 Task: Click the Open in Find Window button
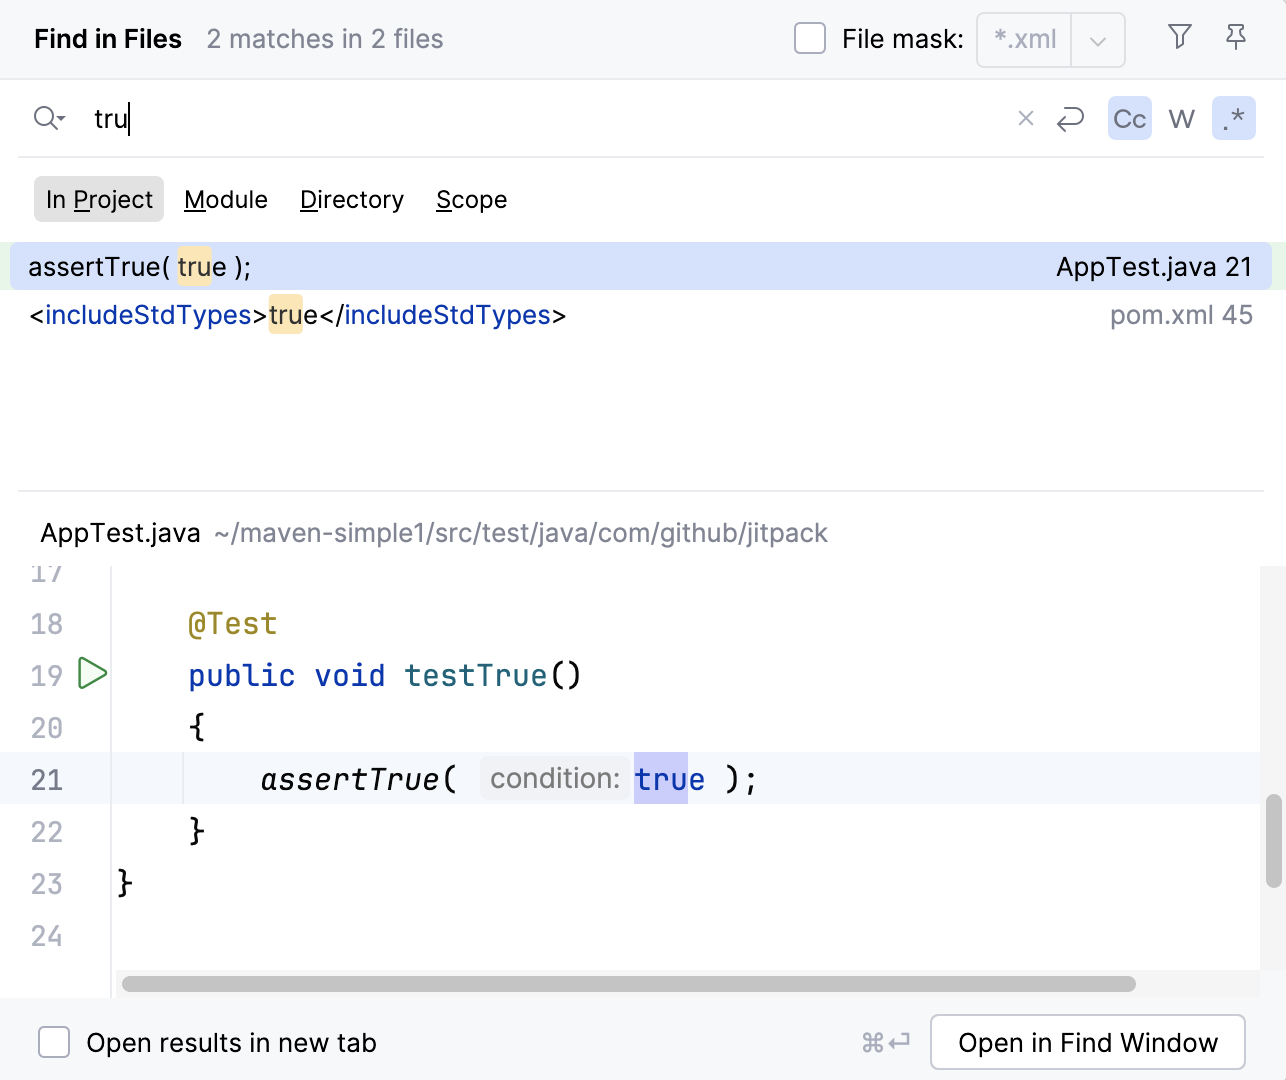pyautogui.click(x=1087, y=1042)
